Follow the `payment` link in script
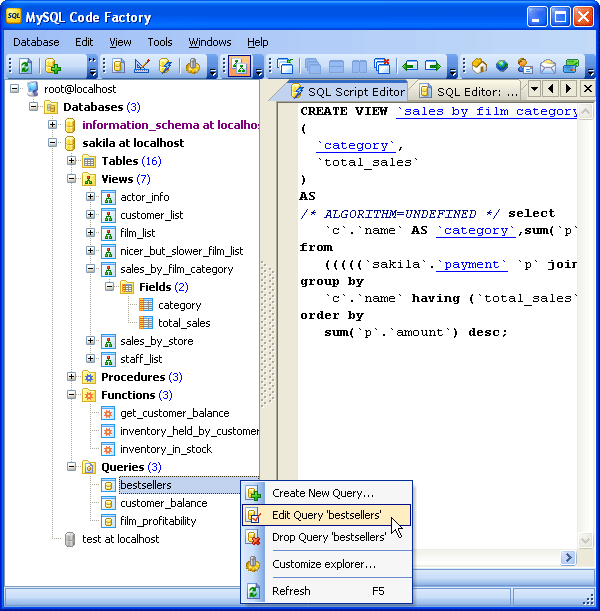 pyautogui.click(x=471, y=265)
